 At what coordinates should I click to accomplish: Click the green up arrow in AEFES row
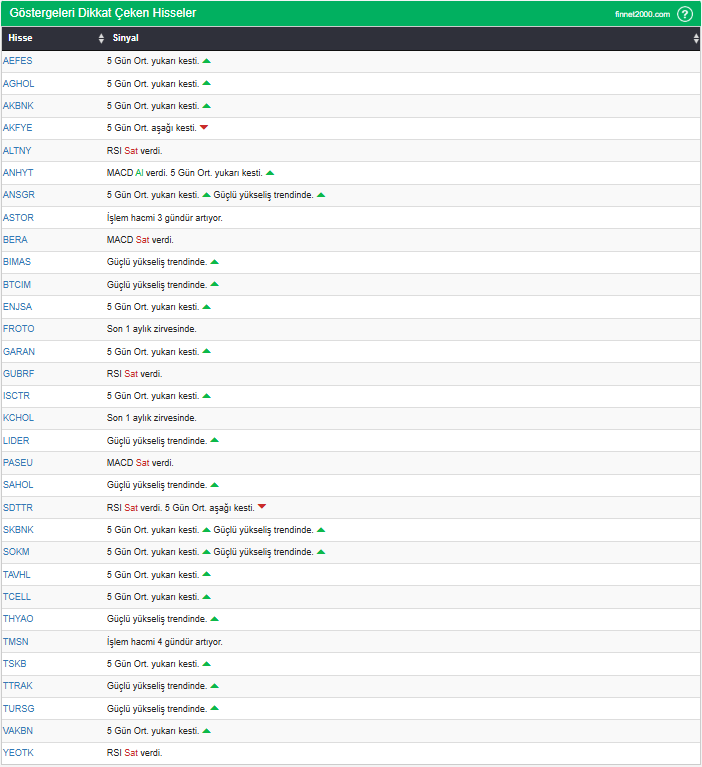pos(206,61)
